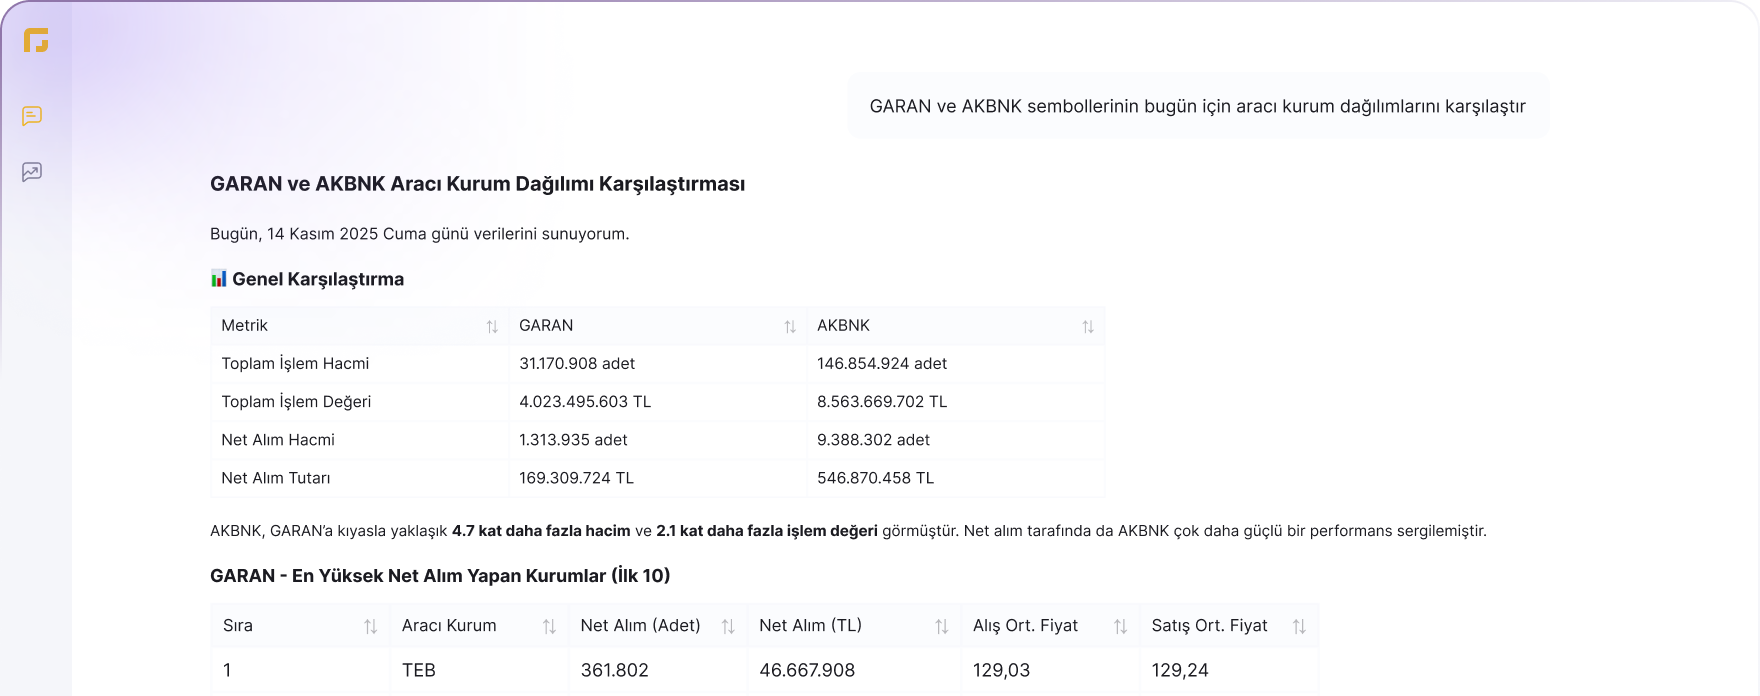
Task: Sort by Satış Ort. Fiyat column
Action: click(1299, 627)
